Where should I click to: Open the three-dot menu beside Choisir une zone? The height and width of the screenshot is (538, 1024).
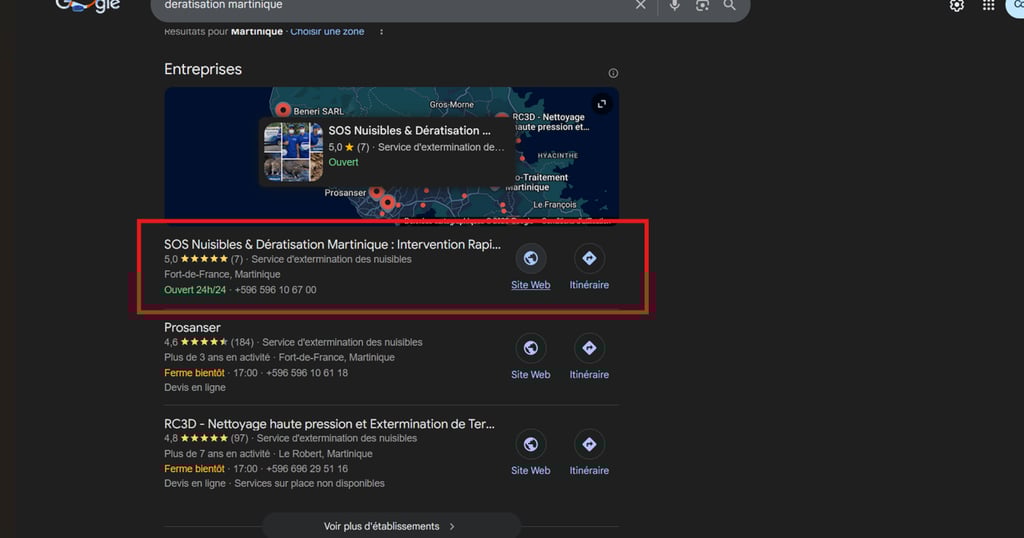381,31
